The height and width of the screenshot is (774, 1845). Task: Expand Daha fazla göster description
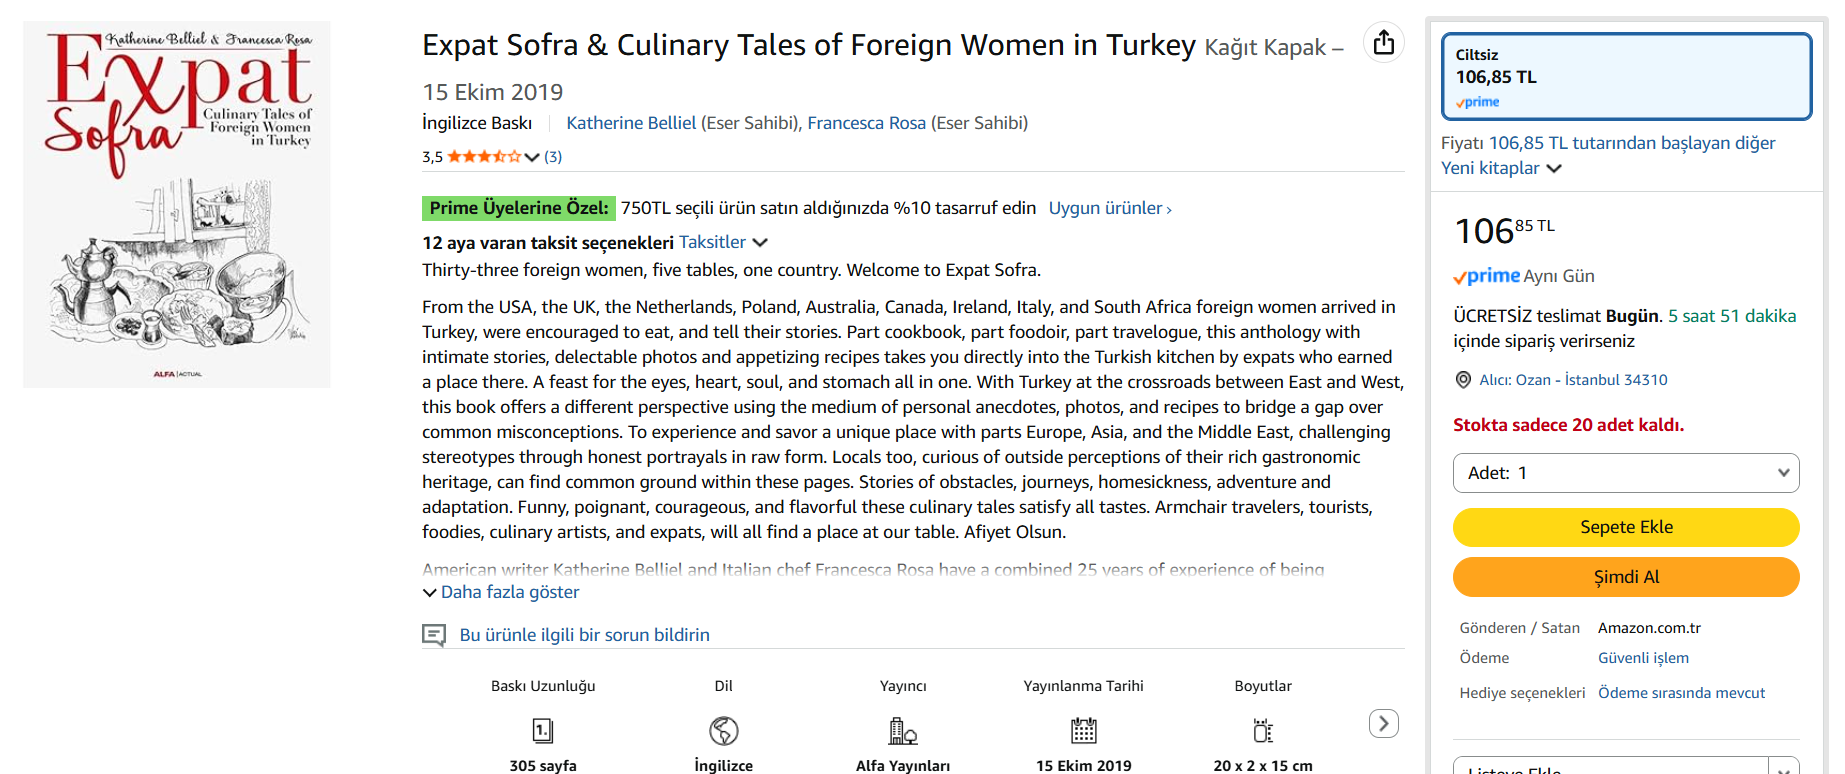coord(501,592)
